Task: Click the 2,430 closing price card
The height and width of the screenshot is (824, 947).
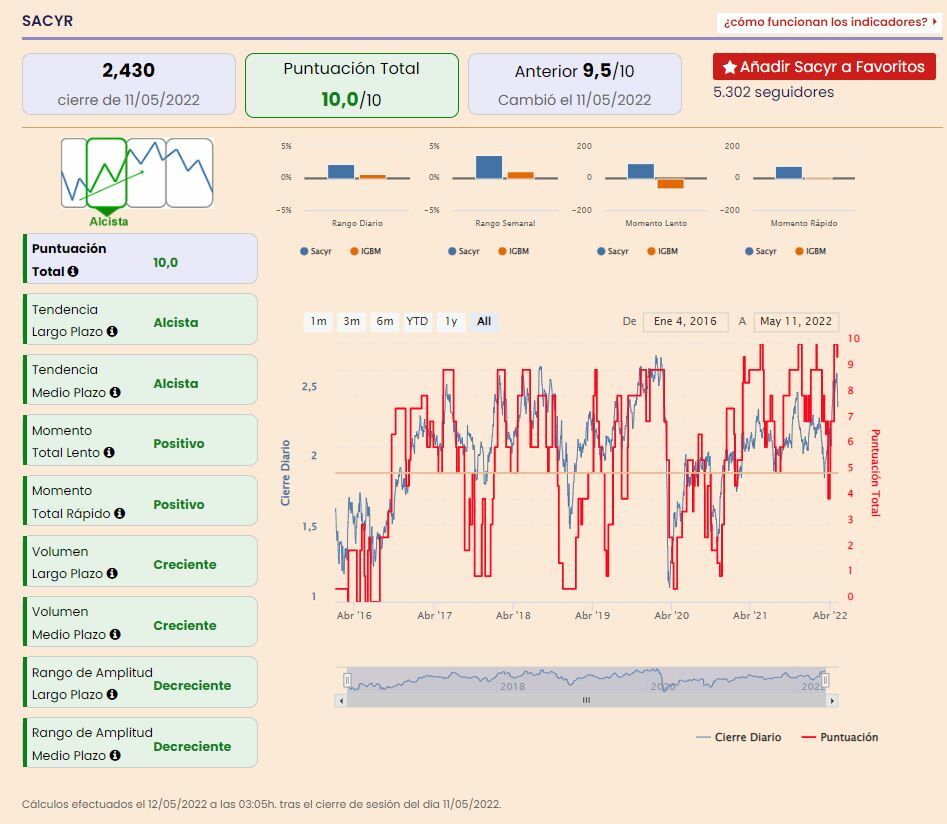Action: (129, 84)
